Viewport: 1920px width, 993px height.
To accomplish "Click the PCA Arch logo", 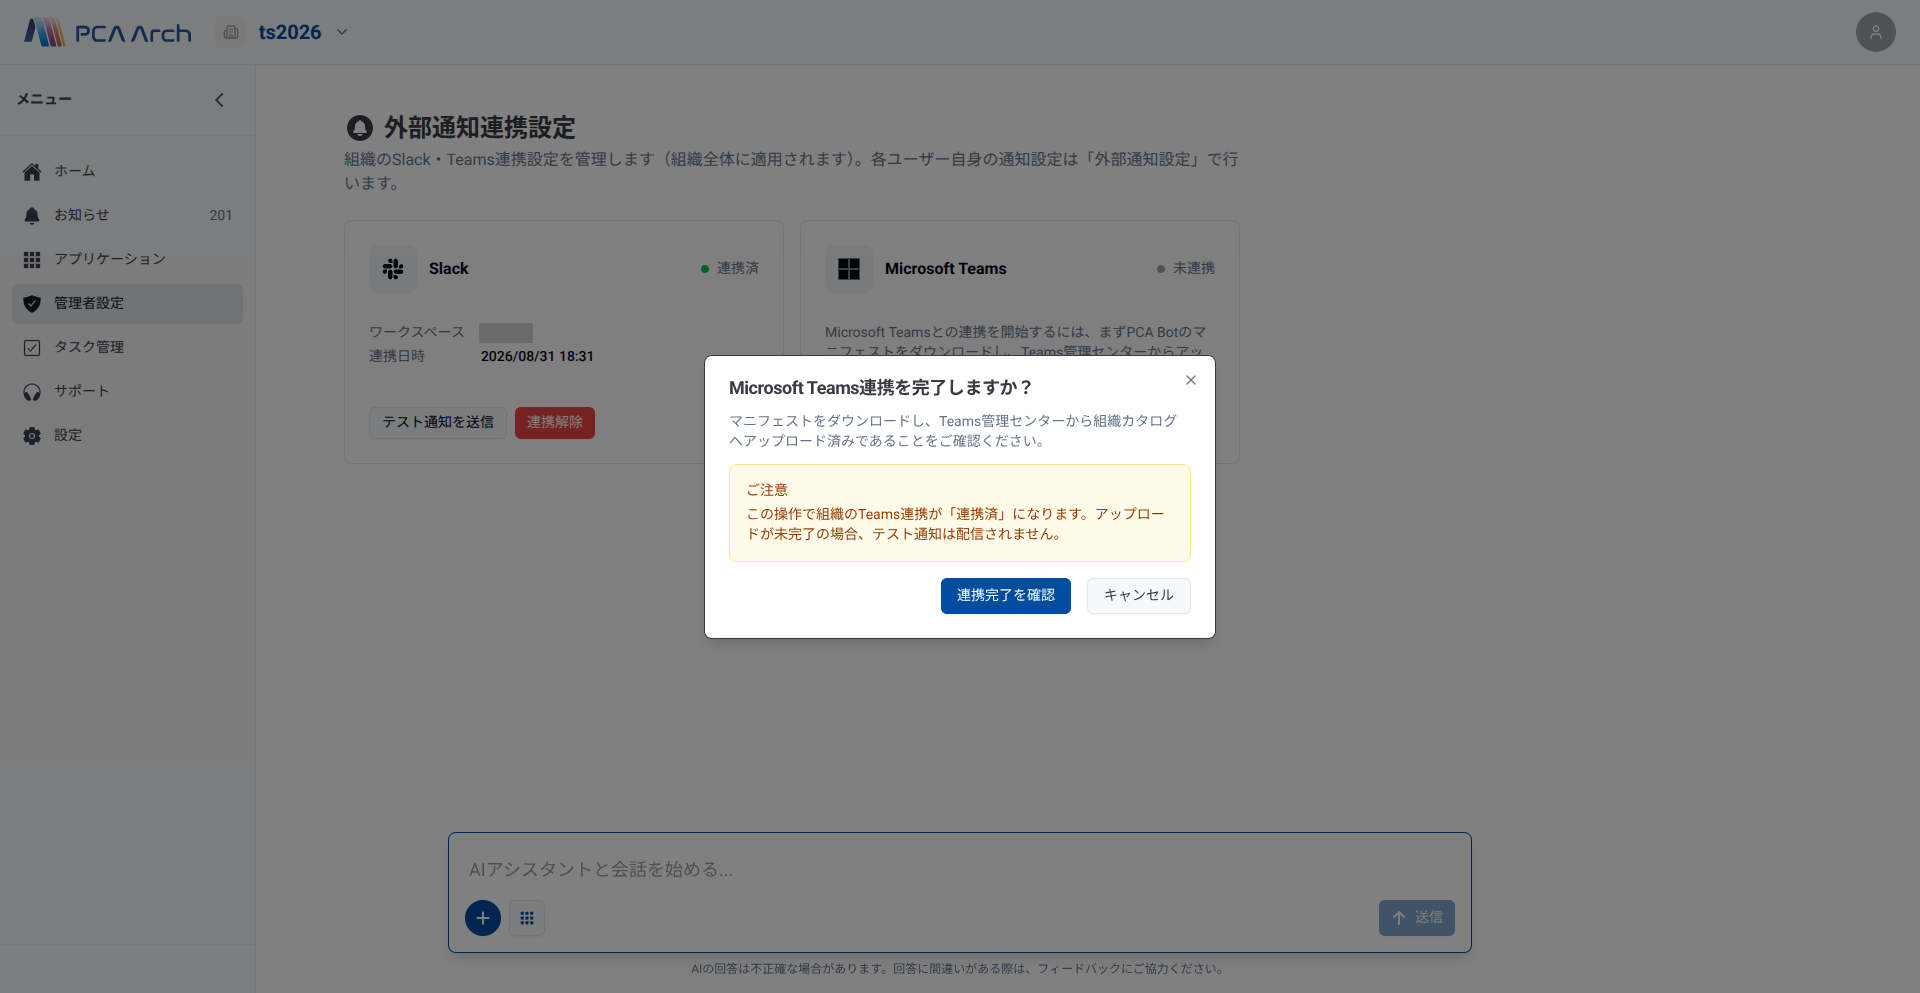I will (108, 32).
